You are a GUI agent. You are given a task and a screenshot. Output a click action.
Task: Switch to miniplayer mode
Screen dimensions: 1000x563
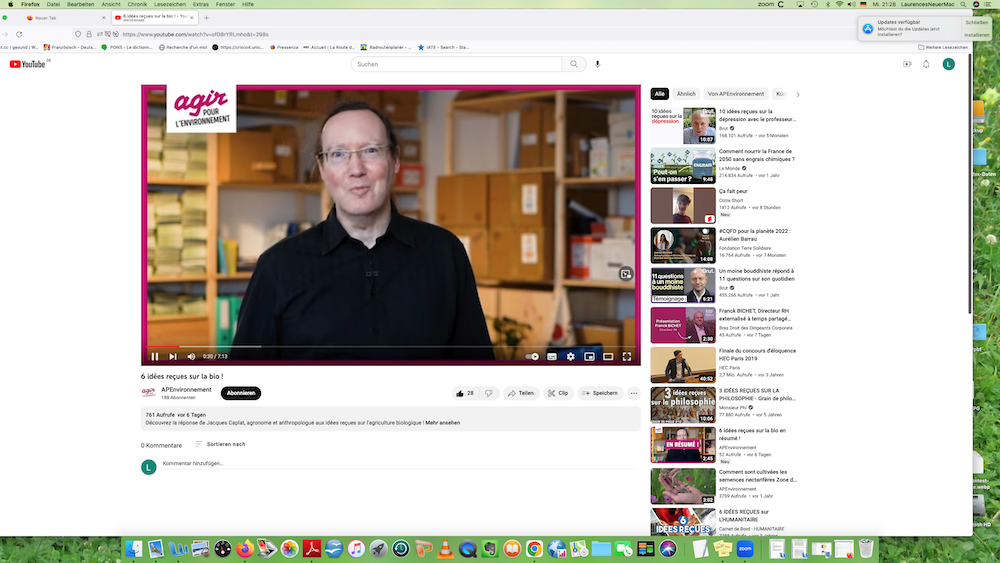point(589,356)
